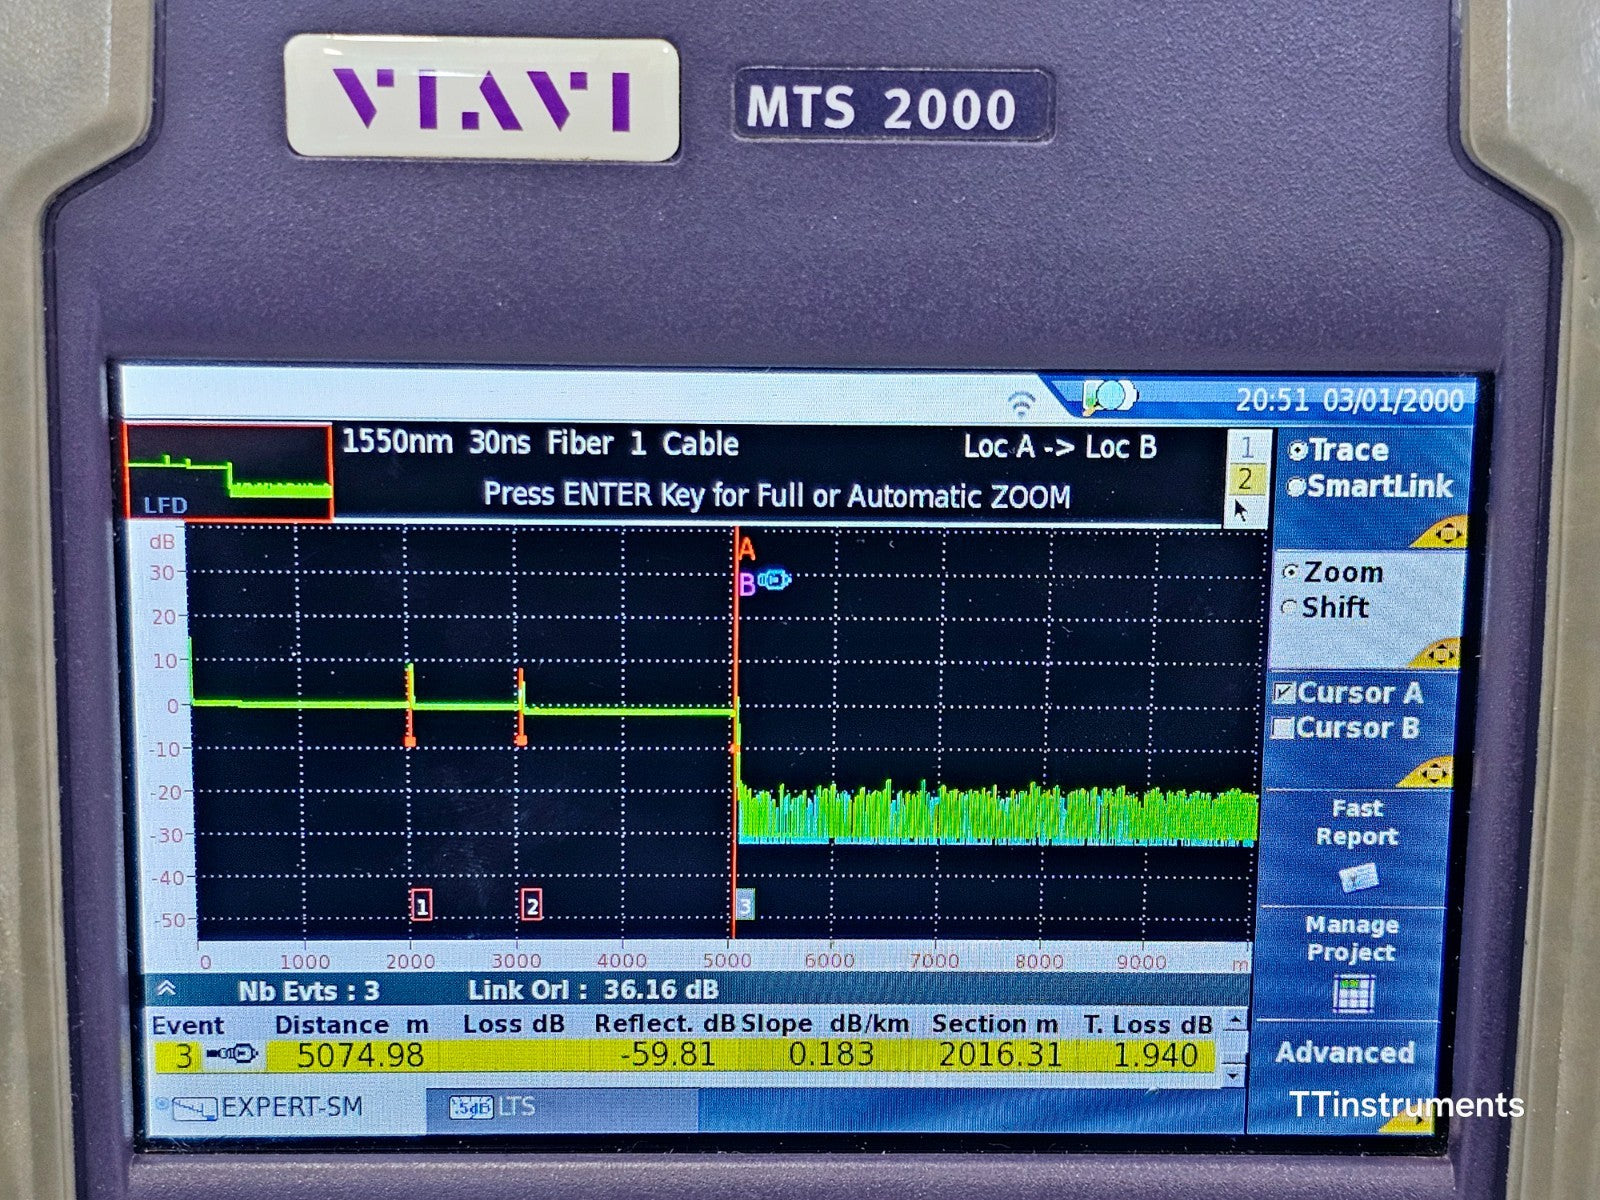1600x1200 pixels.
Task: Switch to the EXPERT-SM tab
Action: (290, 1106)
